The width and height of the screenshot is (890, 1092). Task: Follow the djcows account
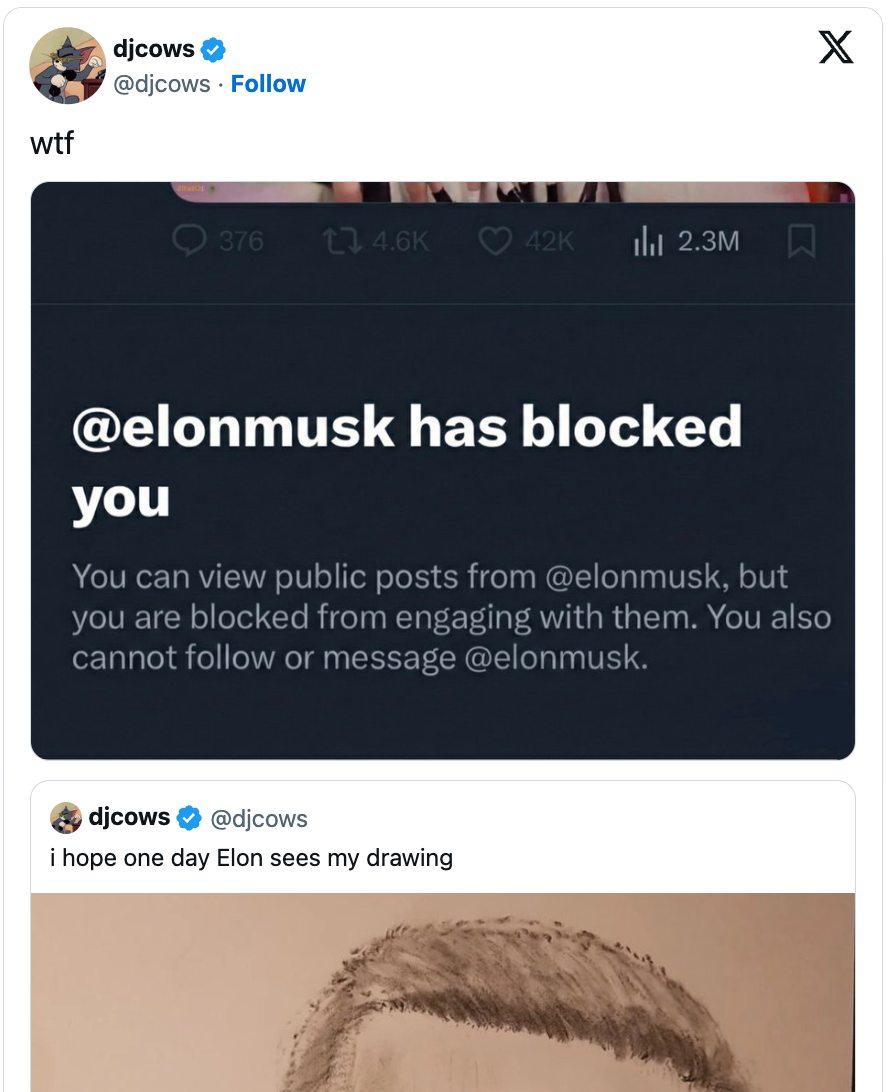click(268, 84)
